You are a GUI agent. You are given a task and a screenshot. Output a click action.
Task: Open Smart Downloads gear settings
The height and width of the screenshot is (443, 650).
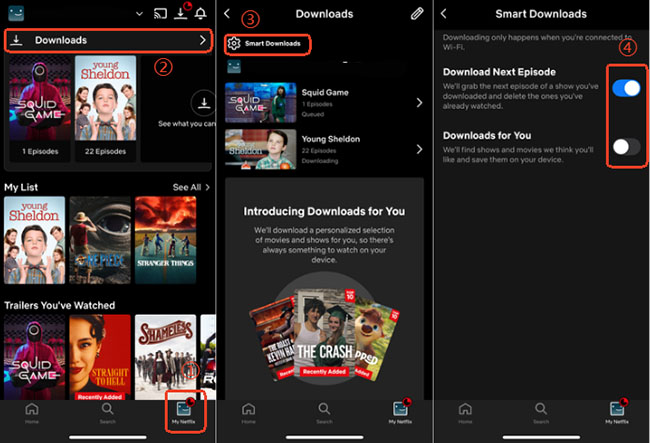(234, 44)
